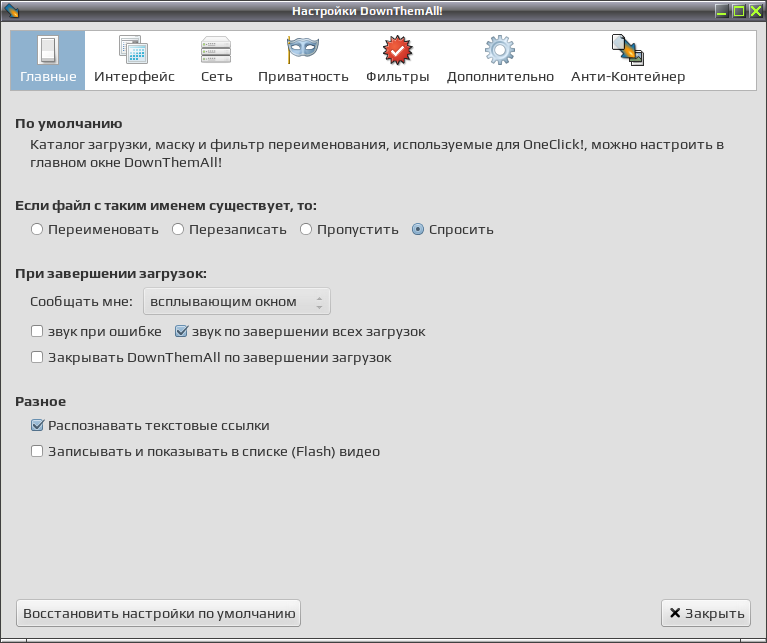Click the По умолчанию heading
The height and width of the screenshot is (643, 767).
click(68, 124)
